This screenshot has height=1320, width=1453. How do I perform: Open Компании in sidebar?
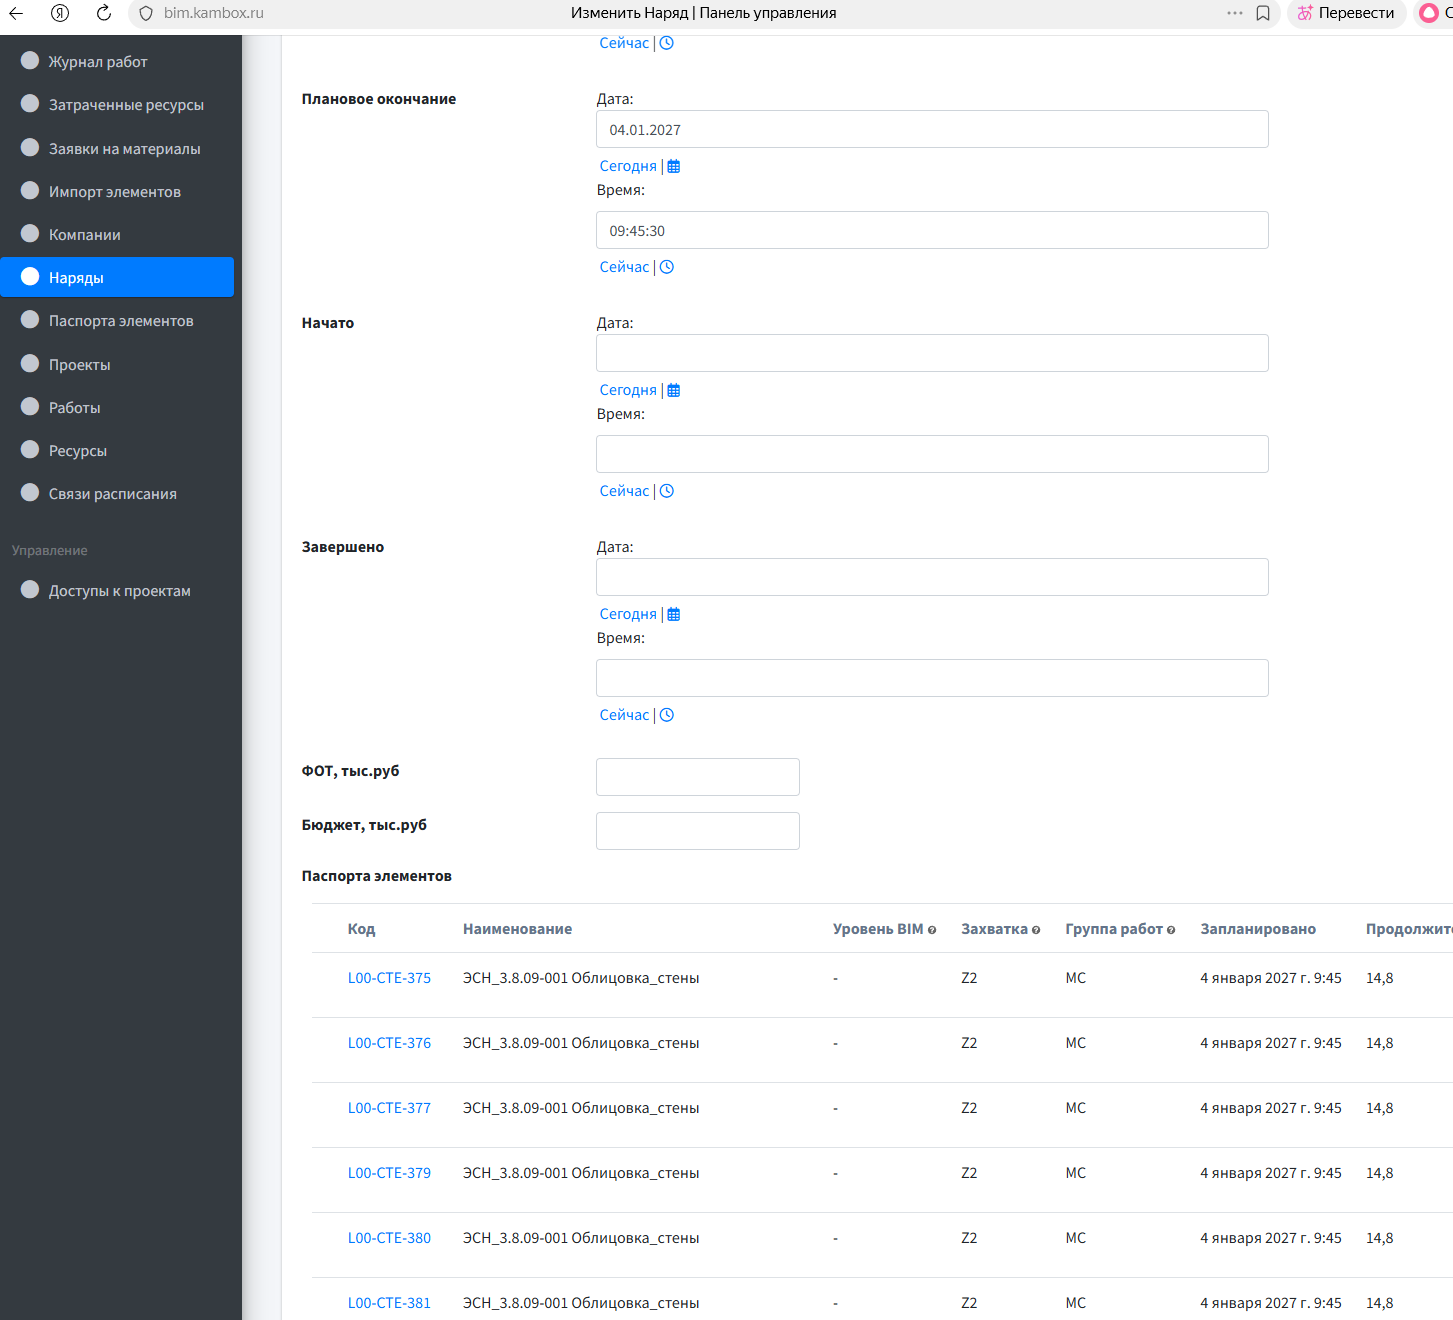coord(117,234)
